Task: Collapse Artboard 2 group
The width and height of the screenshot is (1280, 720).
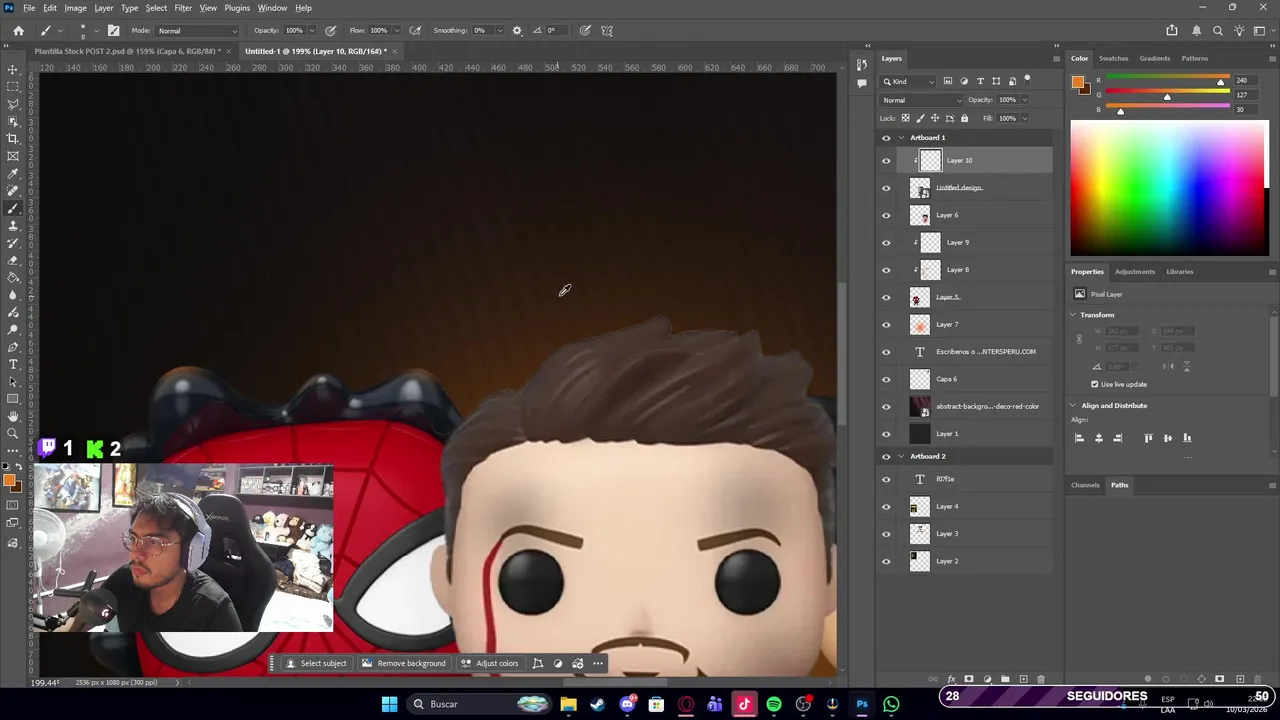Action: tap(901, 456)
